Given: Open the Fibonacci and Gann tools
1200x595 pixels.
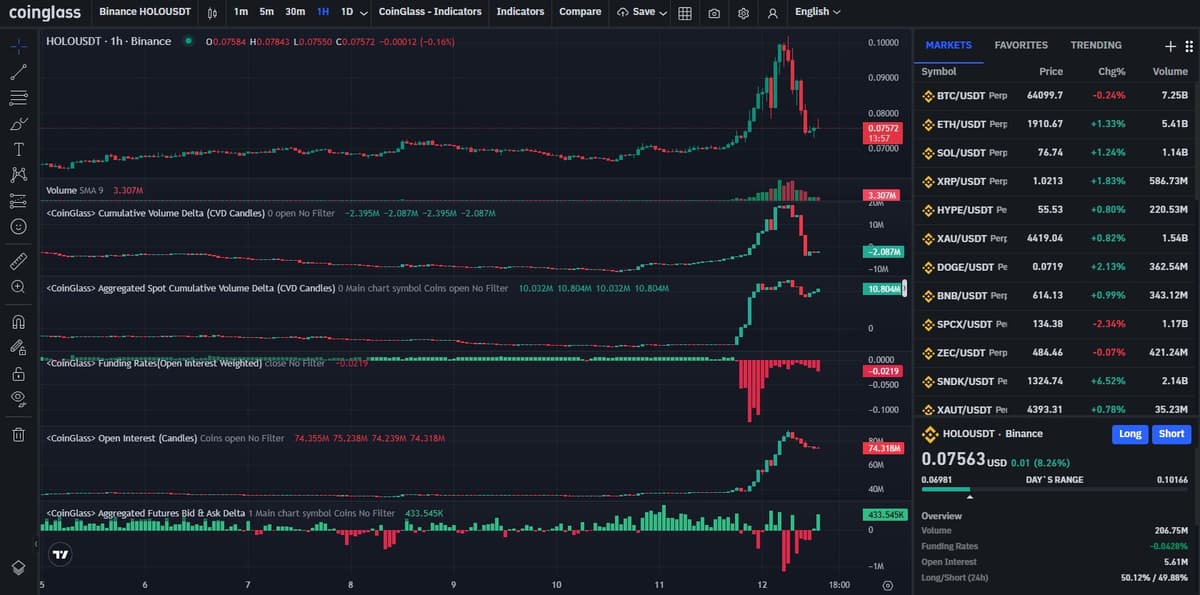Looking at the screenshot, I should (18, 98).
